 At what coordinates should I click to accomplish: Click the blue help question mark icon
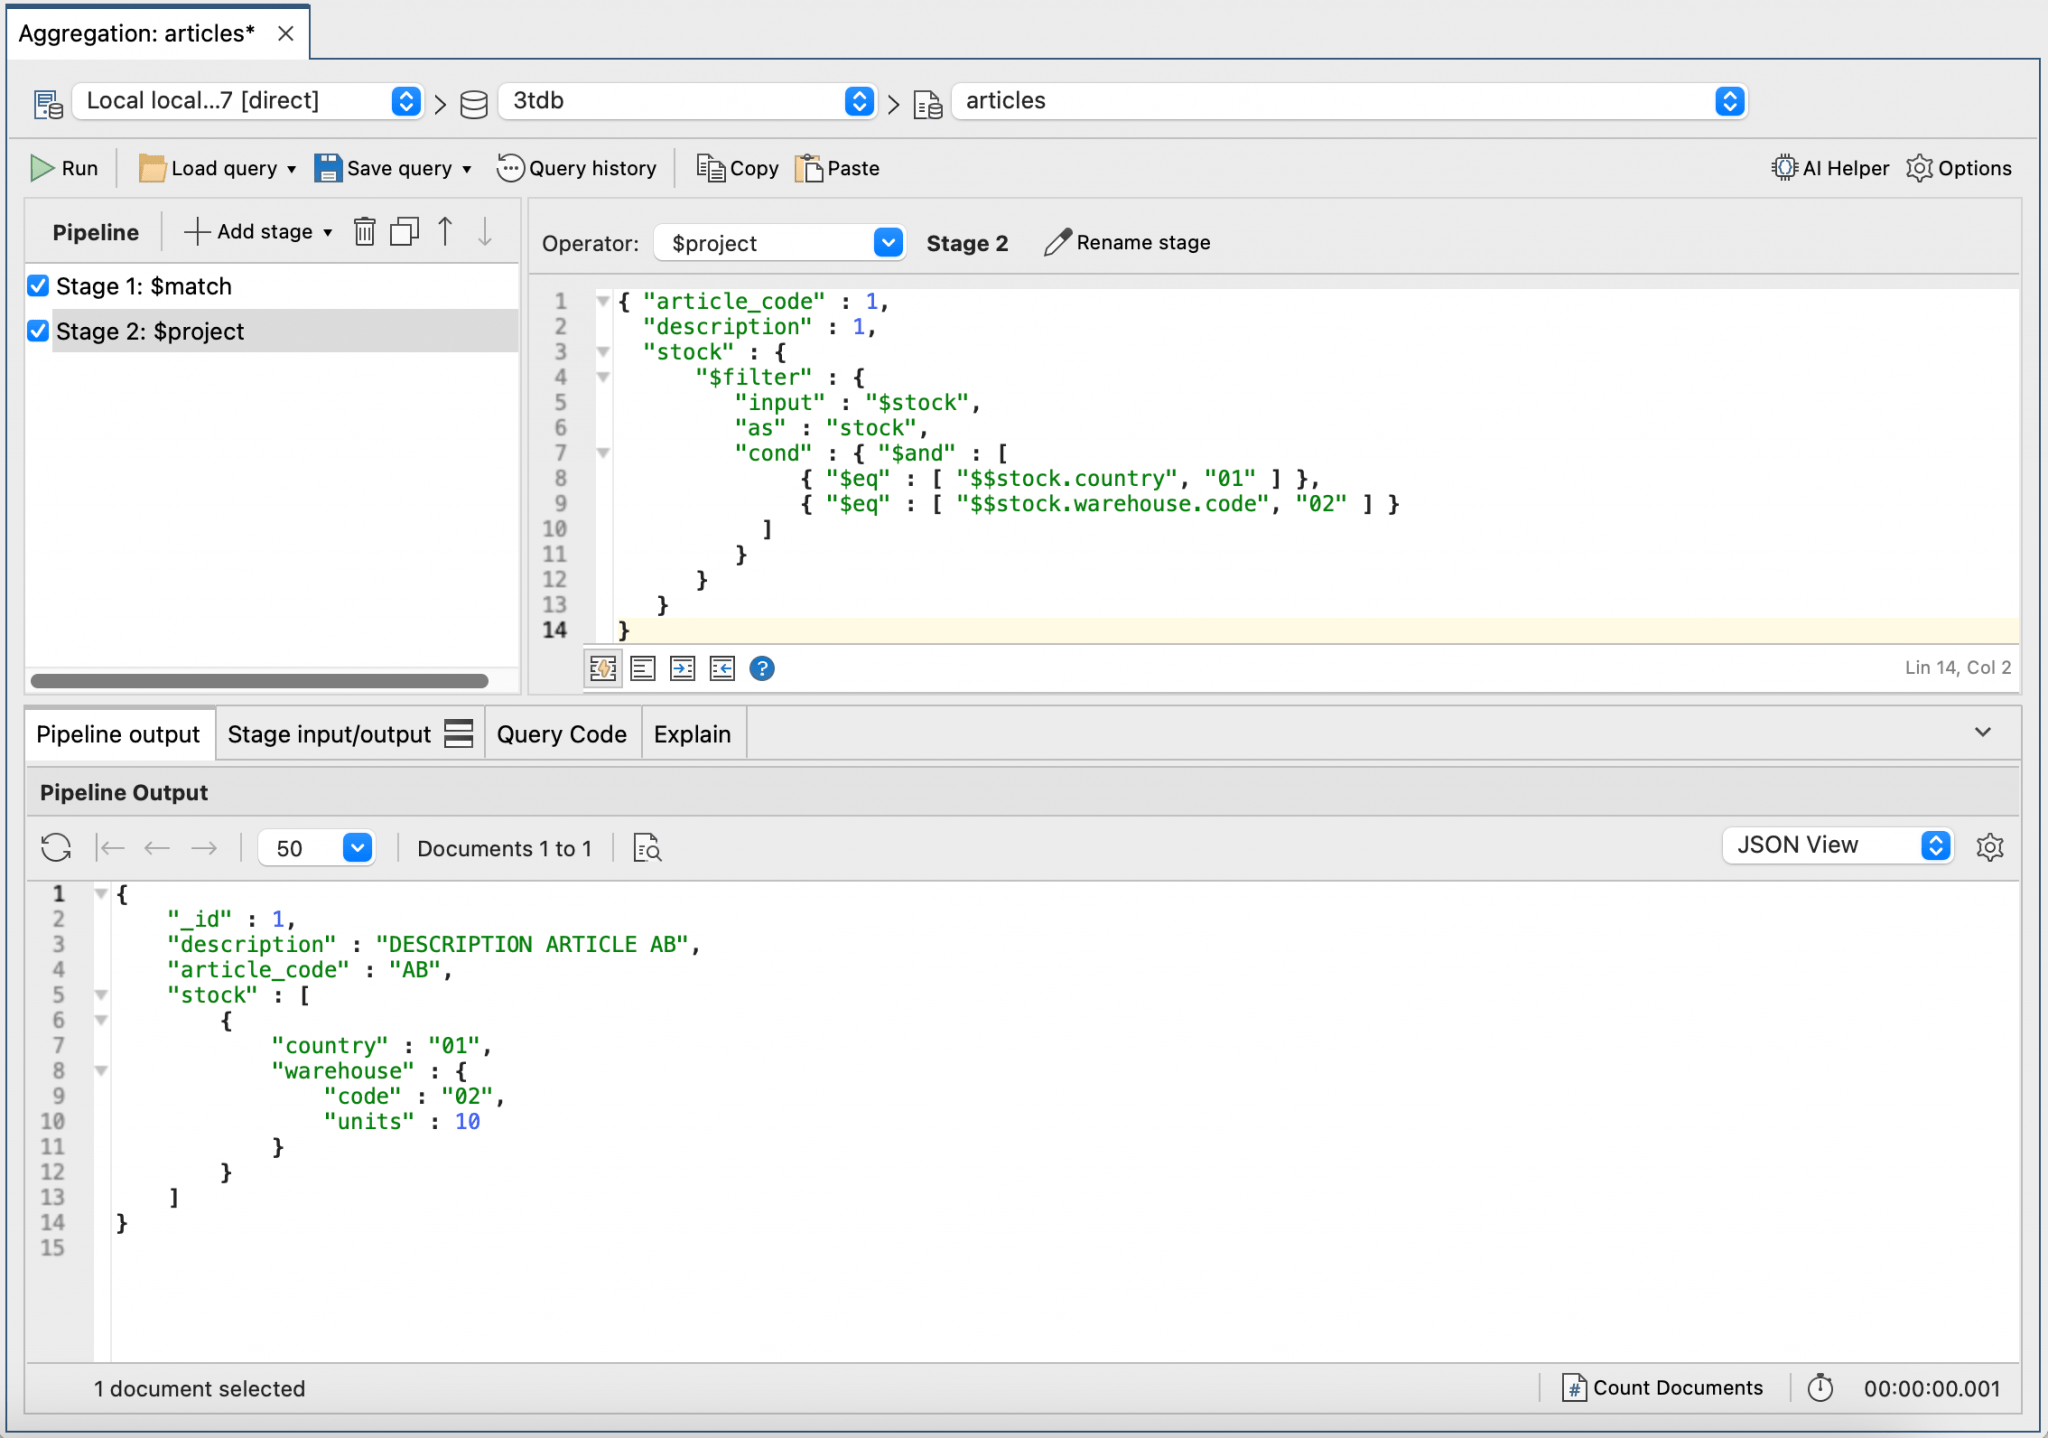[x=762, y=668]
